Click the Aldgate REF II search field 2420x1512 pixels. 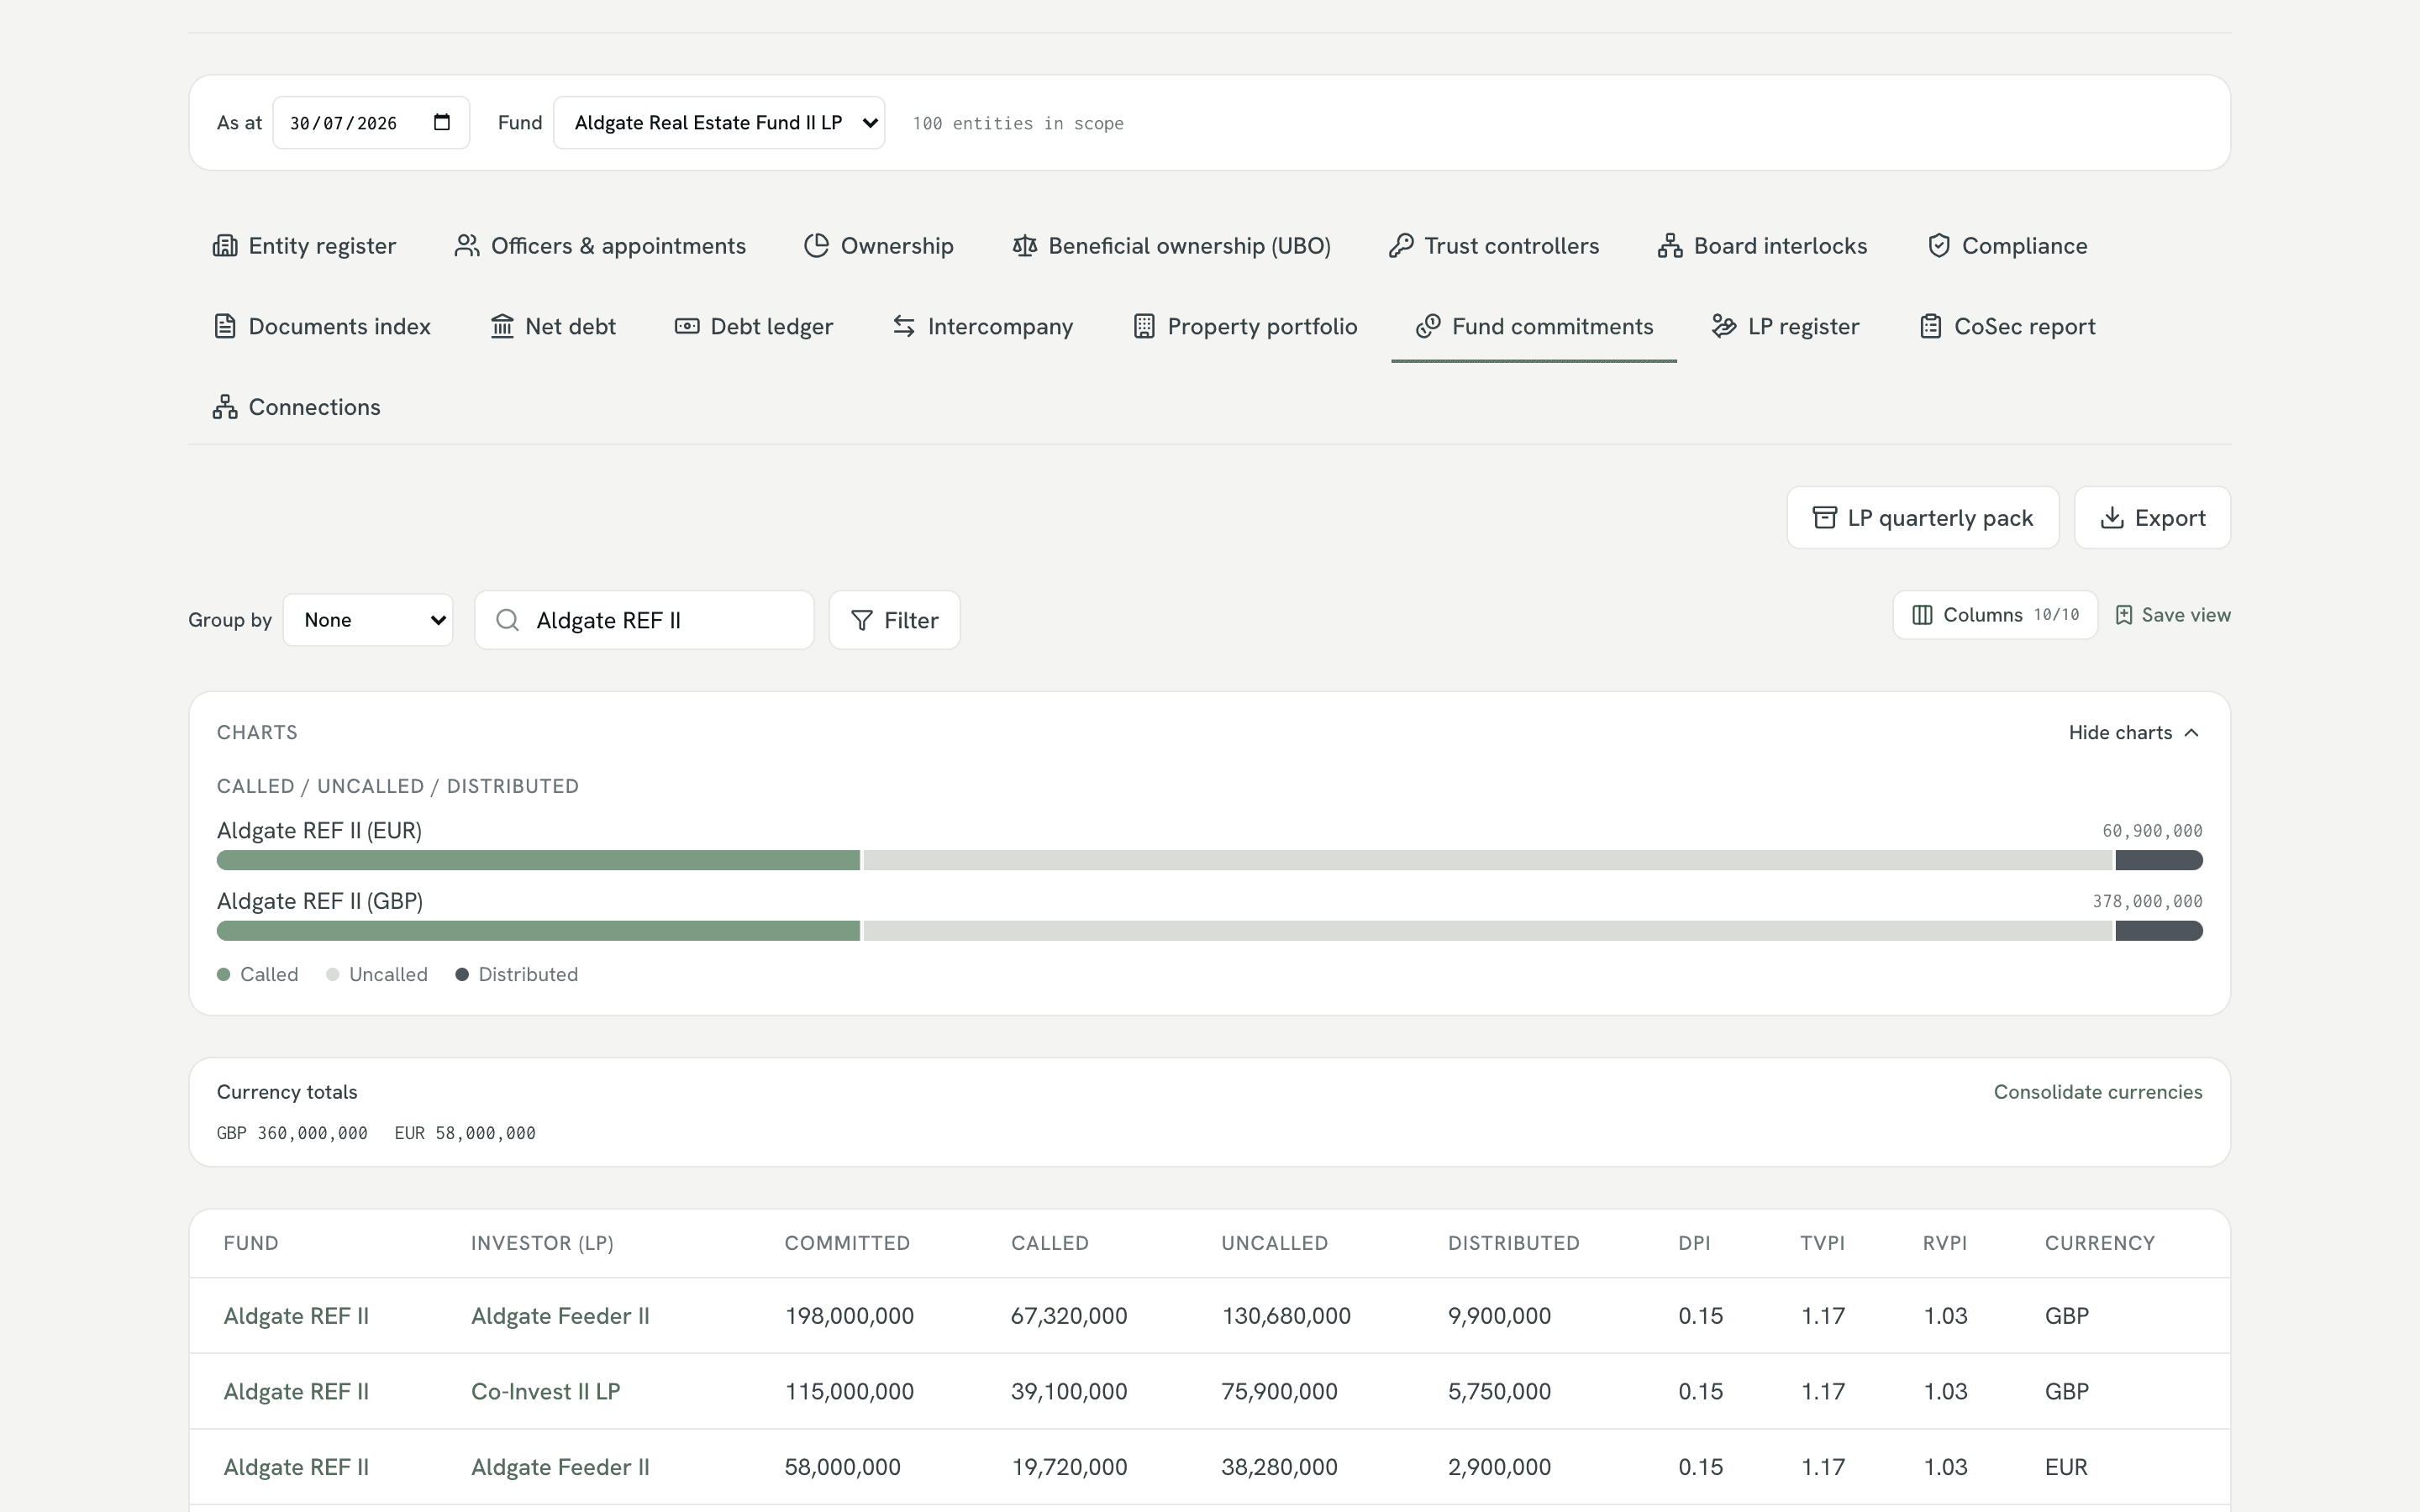pos(644,620)
